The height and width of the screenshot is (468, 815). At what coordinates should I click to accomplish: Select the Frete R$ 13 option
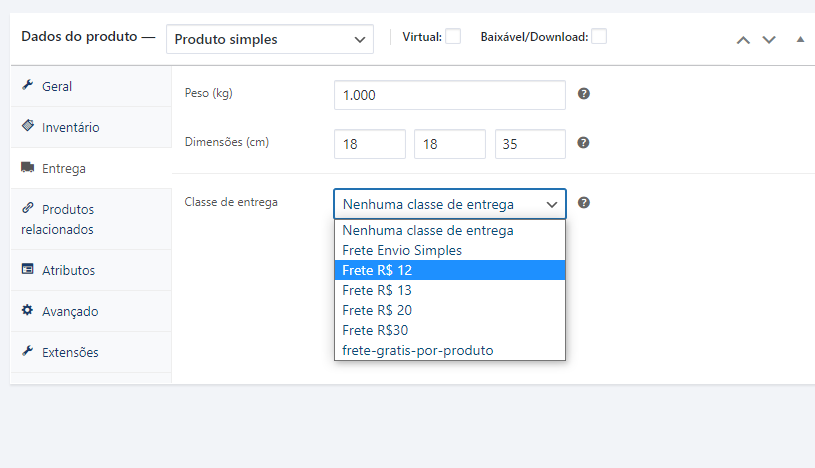pos(450,290)
